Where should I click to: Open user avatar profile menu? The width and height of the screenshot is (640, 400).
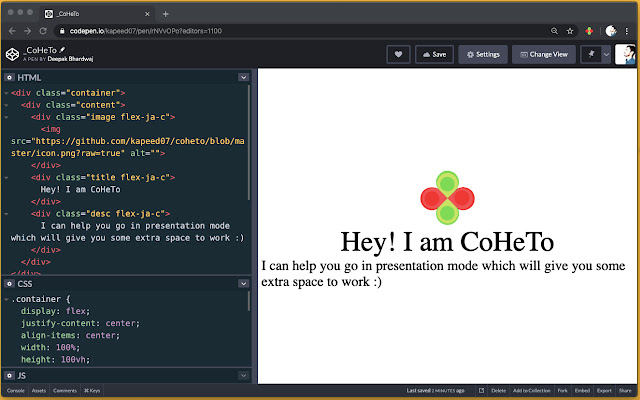[625, 54]
